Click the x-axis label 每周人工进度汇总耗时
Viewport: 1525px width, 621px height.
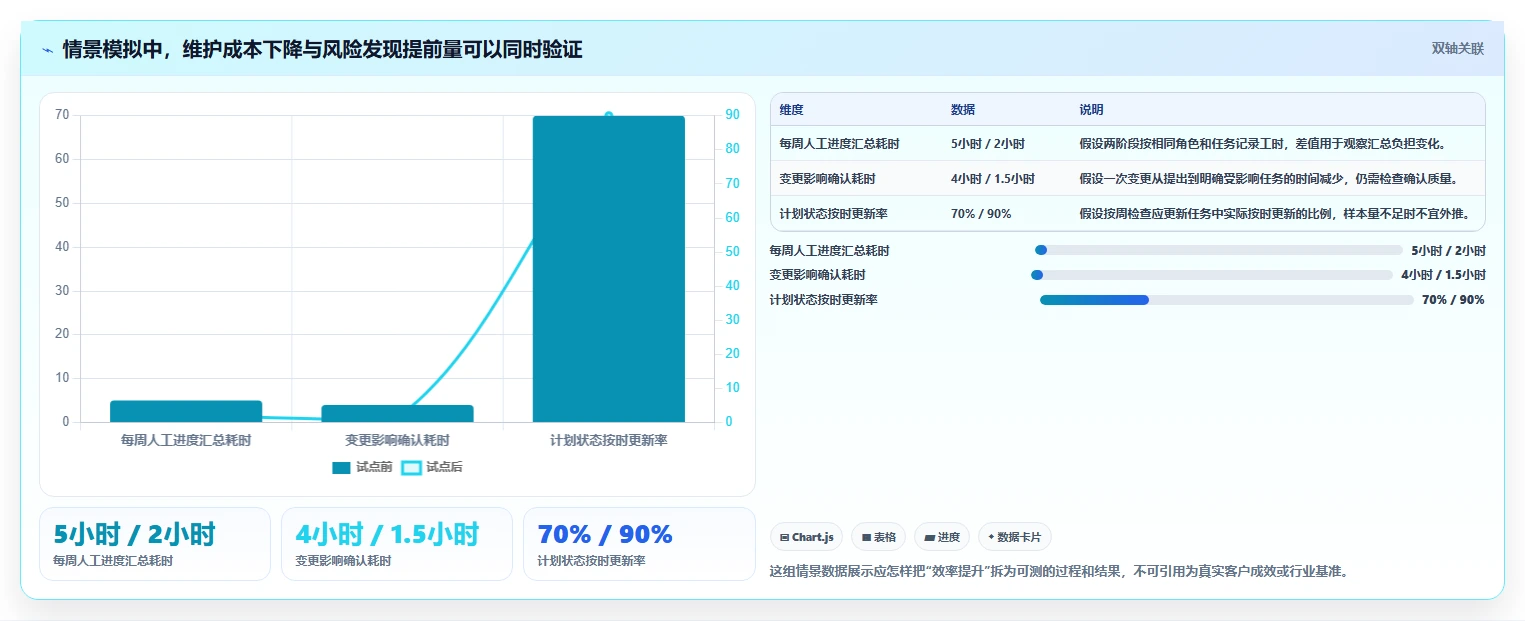[x=186, y=440]
